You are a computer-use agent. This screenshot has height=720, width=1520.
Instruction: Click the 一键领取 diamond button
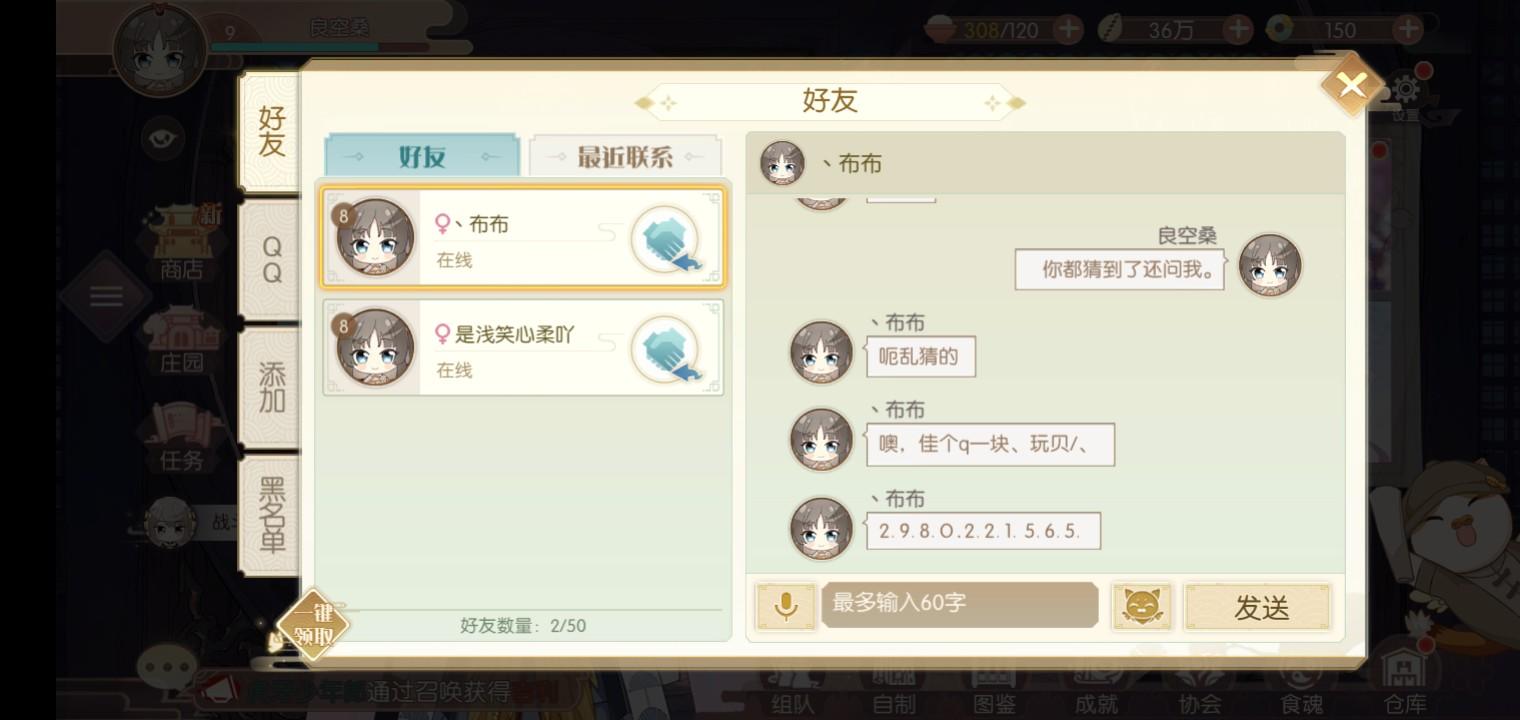point(313,625)
